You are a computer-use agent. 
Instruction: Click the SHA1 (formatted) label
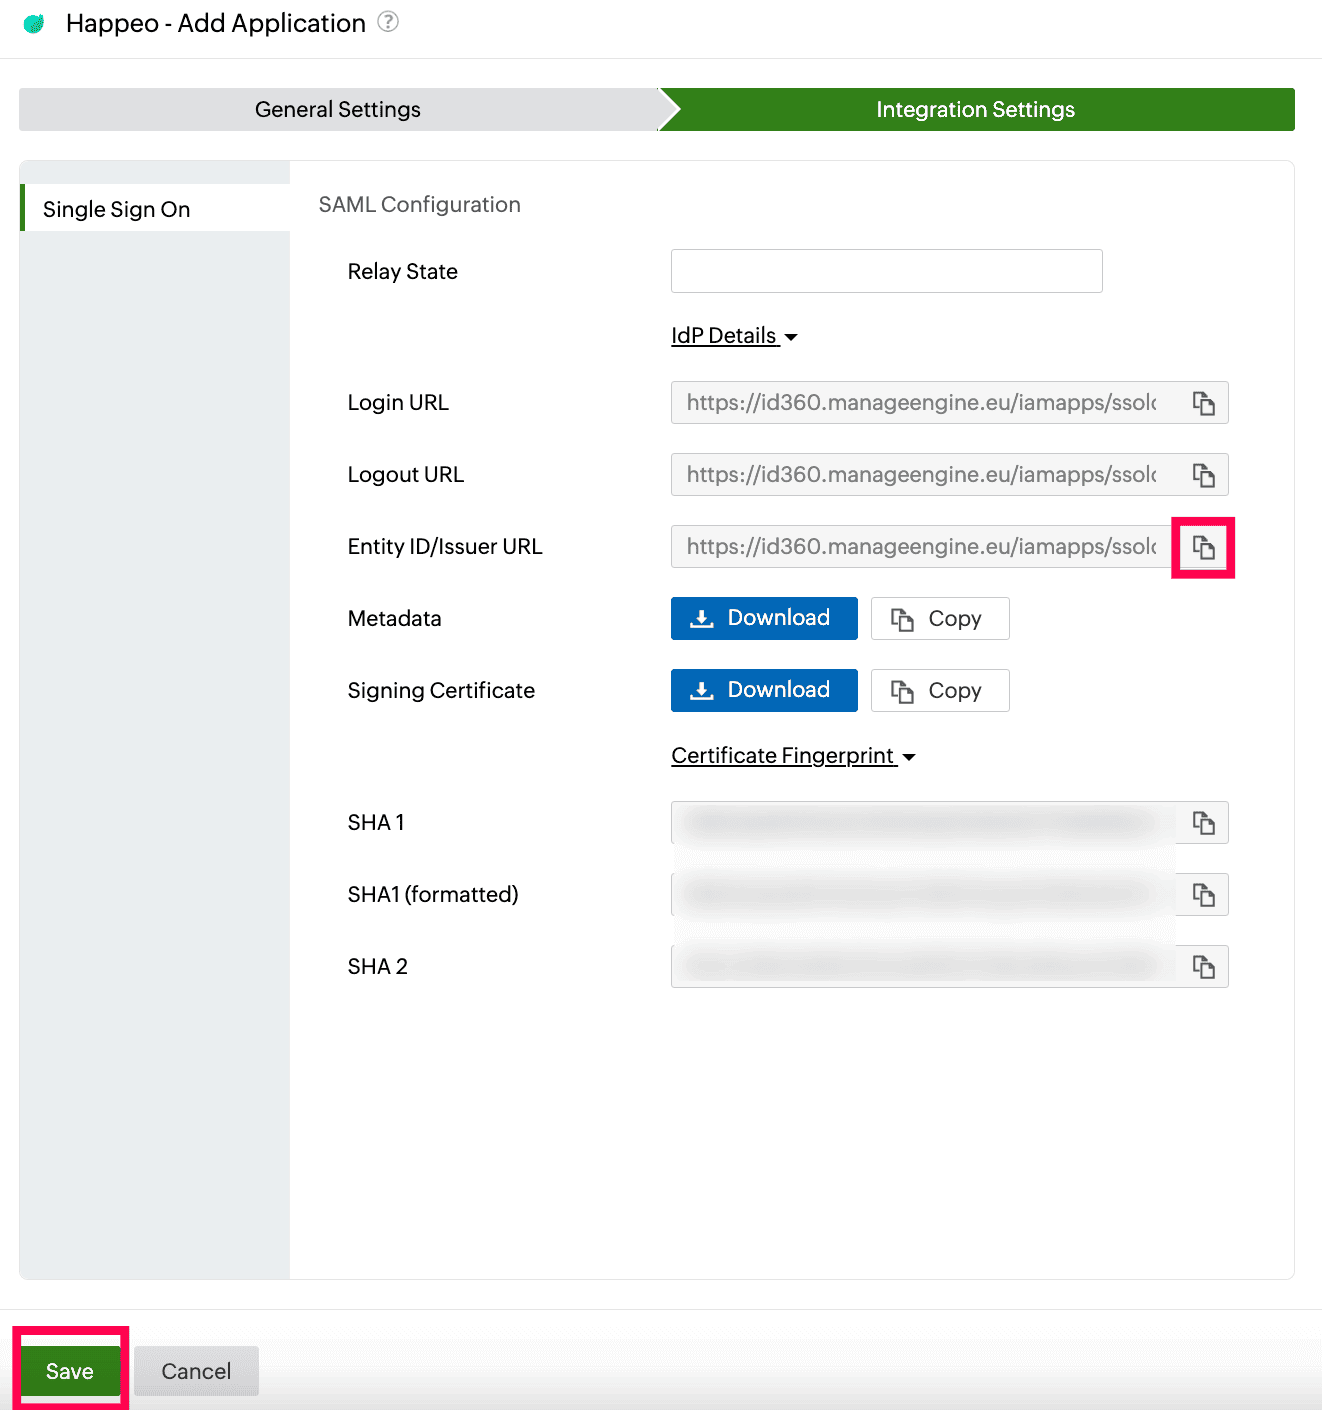pyautogui.click(x=433, y=895)
